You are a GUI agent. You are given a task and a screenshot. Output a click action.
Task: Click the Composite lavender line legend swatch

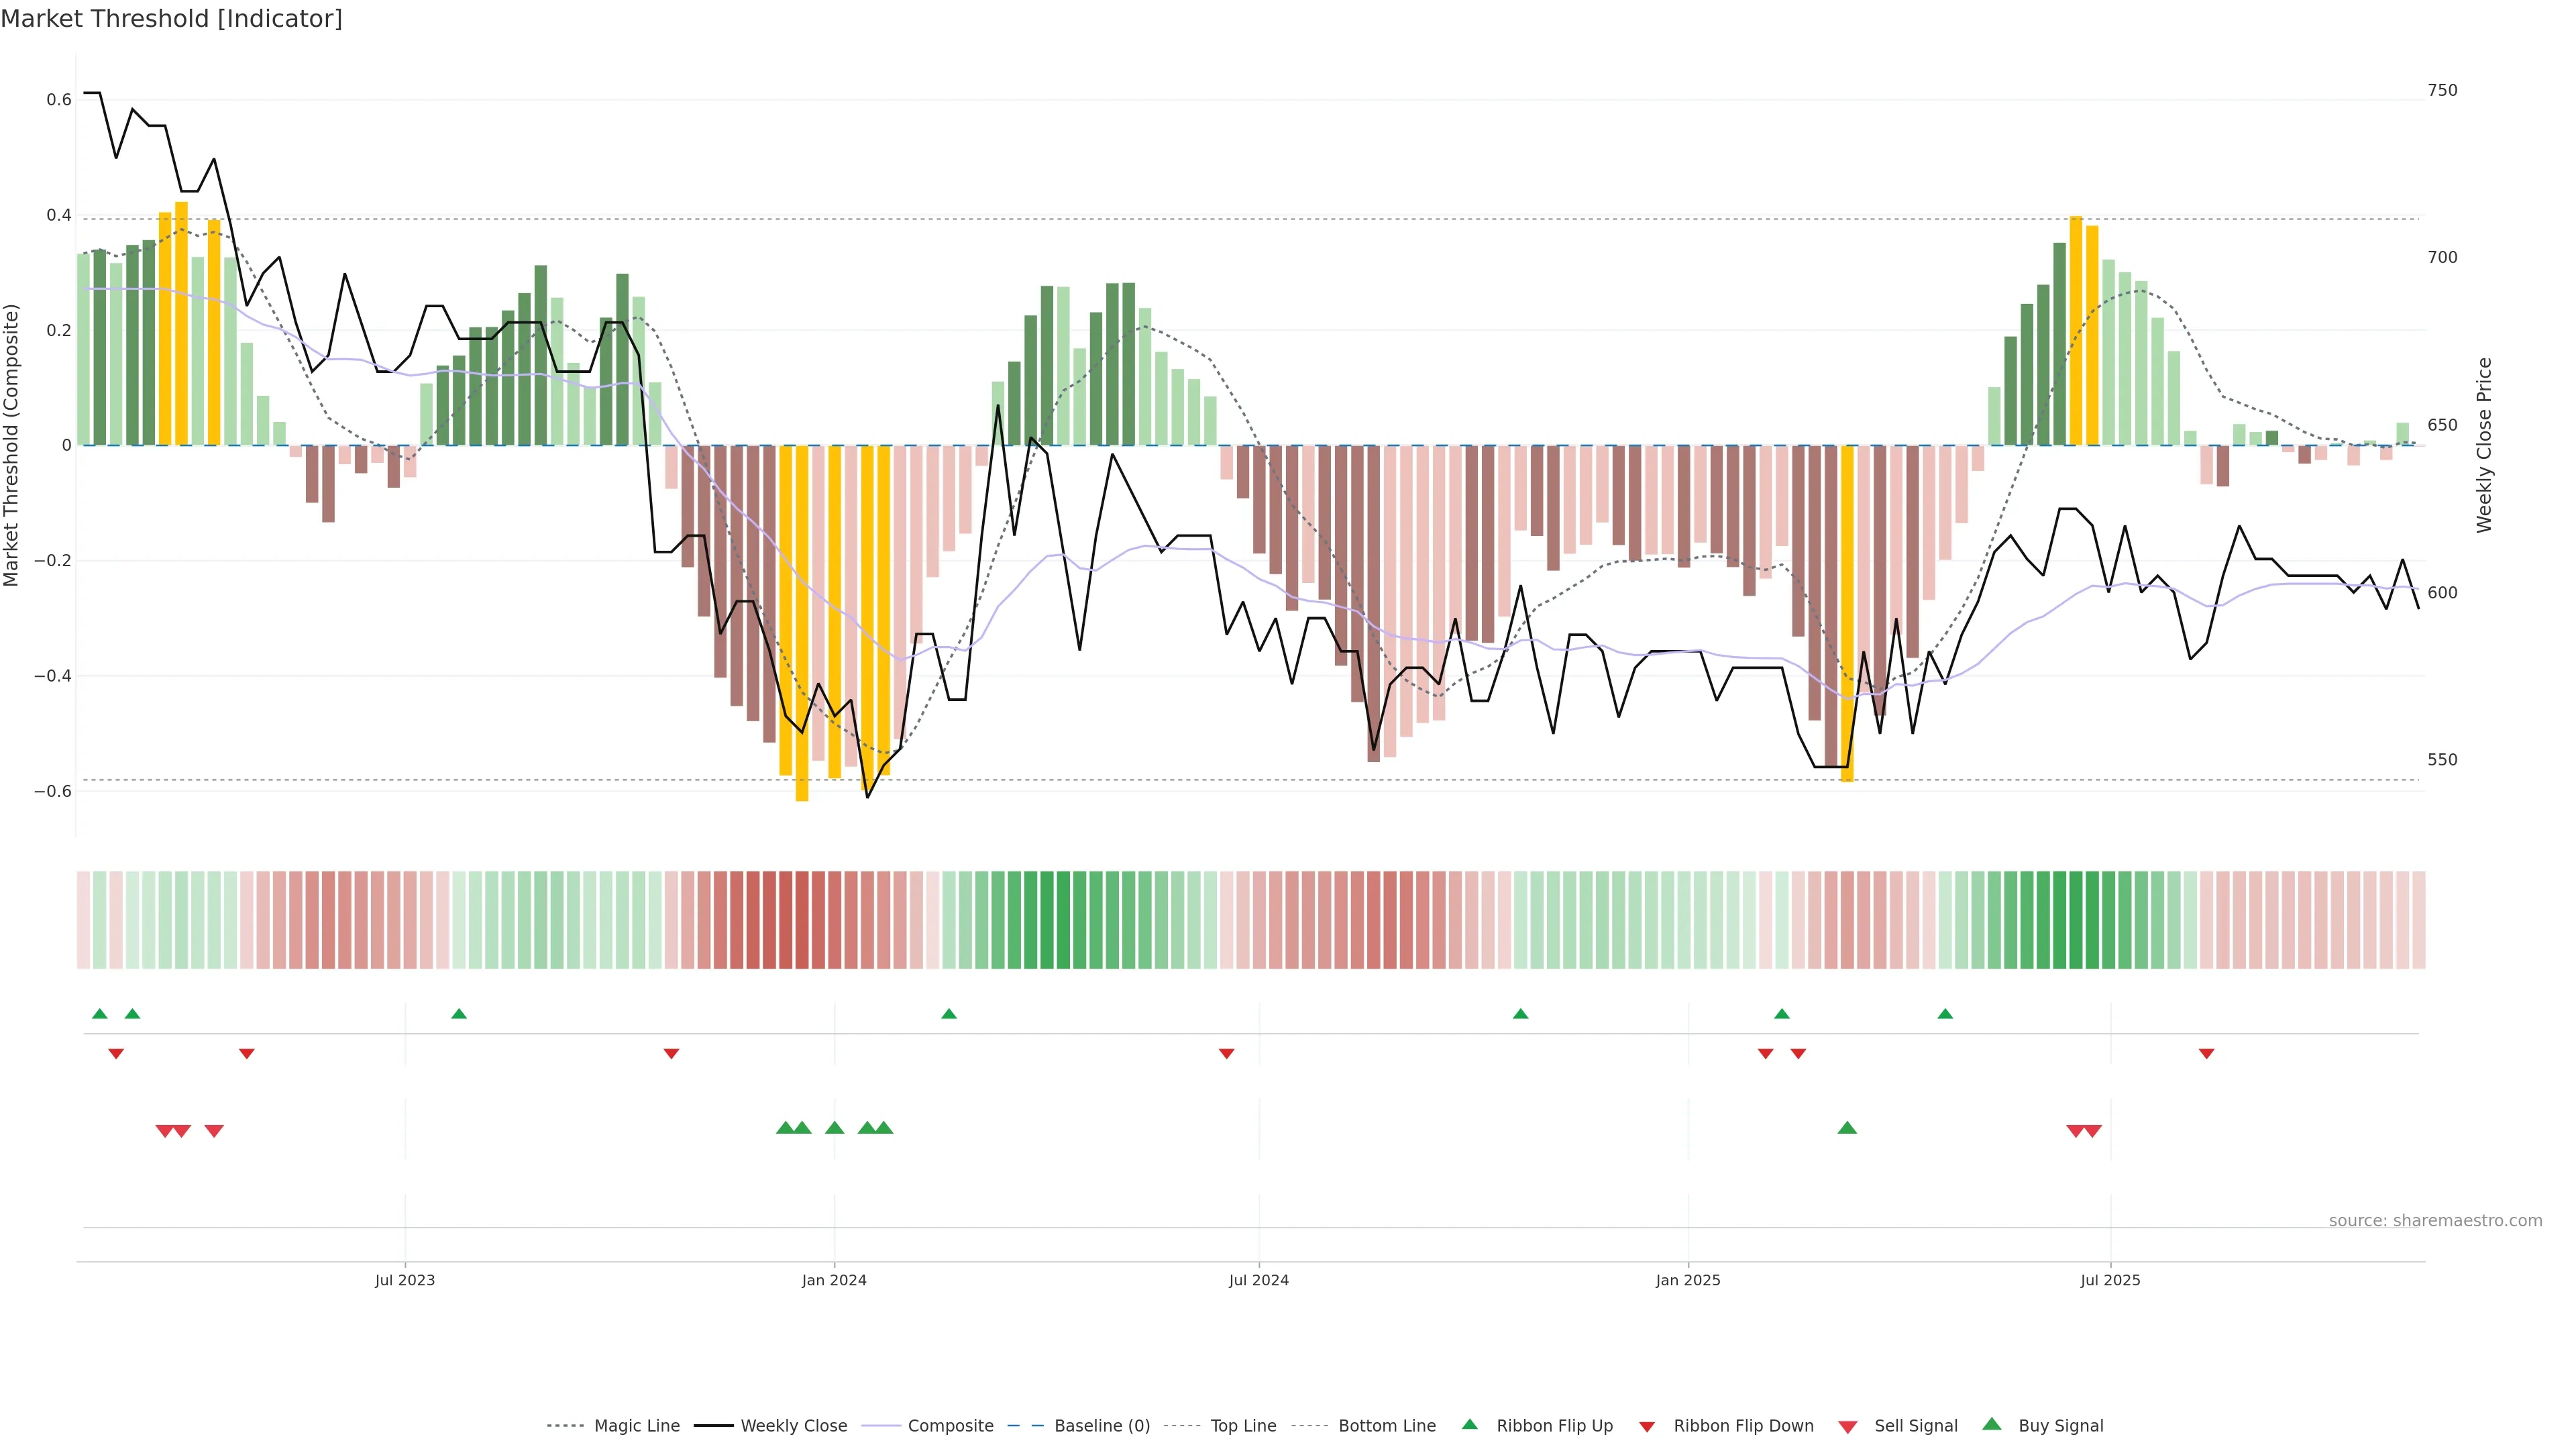[881, 1426]
